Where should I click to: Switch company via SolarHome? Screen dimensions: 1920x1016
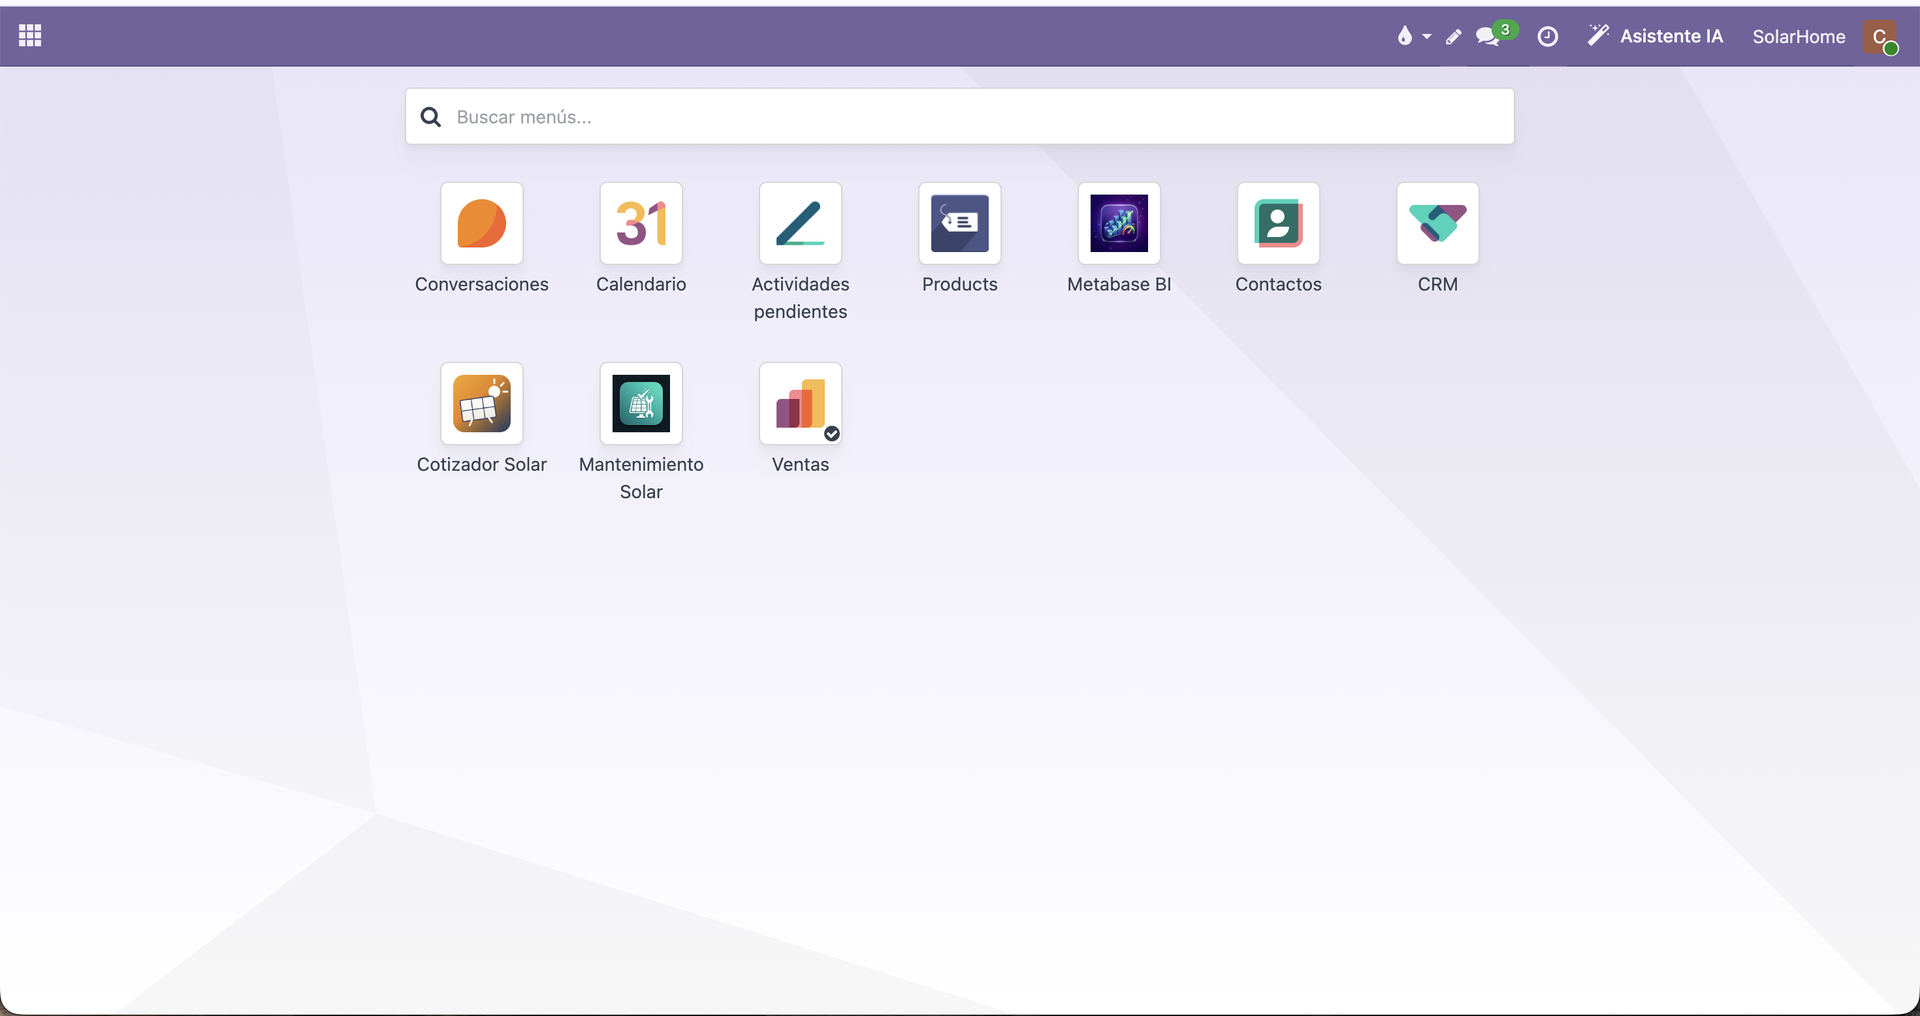pos(1798,37)
